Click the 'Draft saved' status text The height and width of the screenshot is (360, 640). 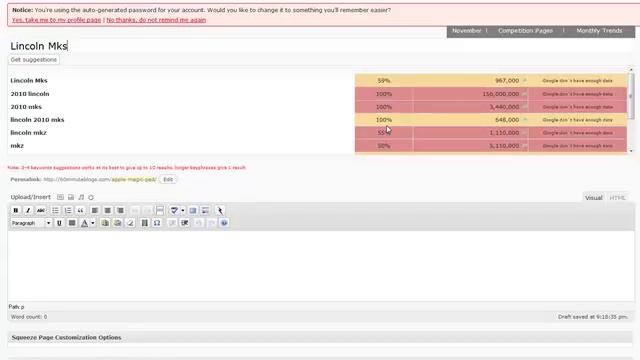593,317
